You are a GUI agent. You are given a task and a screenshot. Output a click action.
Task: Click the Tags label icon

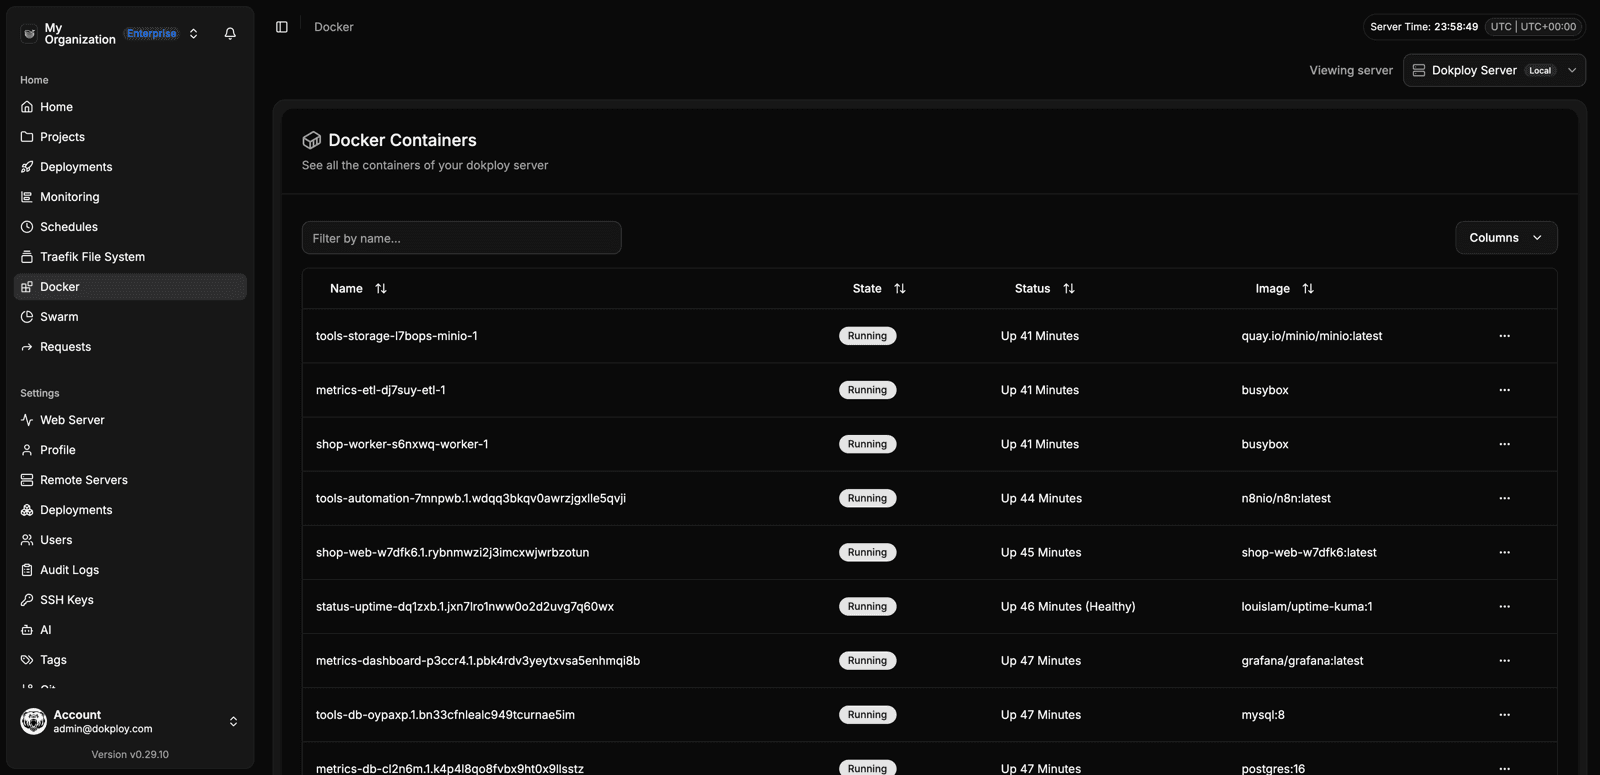click(x=27, y=660)
